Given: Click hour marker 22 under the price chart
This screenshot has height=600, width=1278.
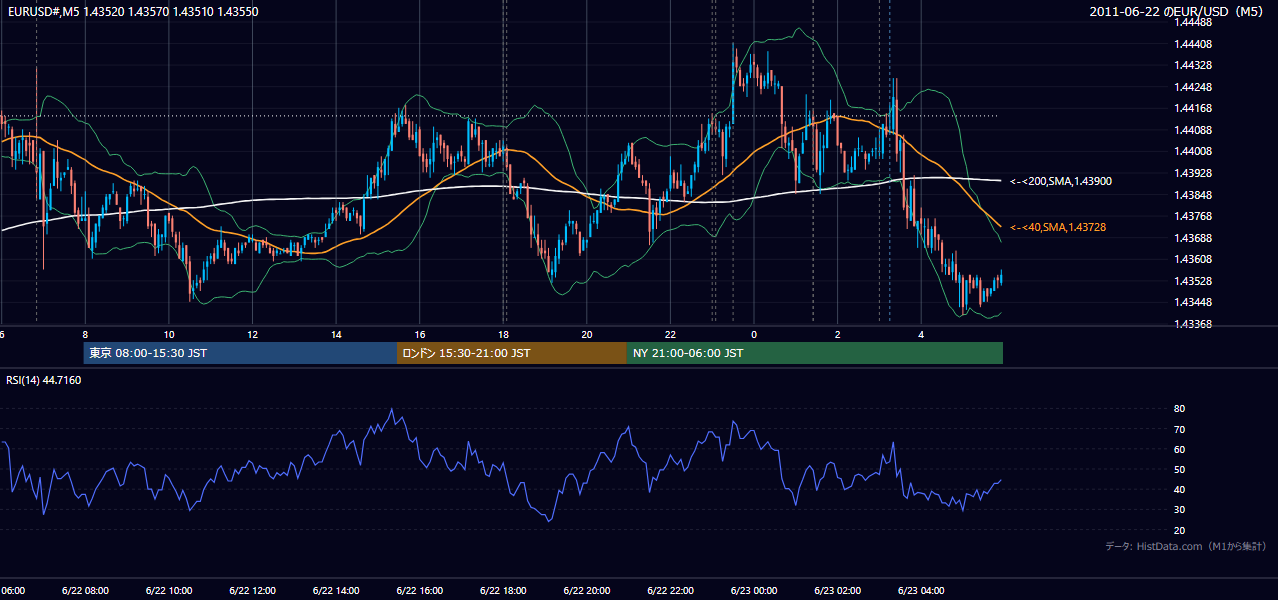Looking at the screenshot, I should click(x=671, y=334).
